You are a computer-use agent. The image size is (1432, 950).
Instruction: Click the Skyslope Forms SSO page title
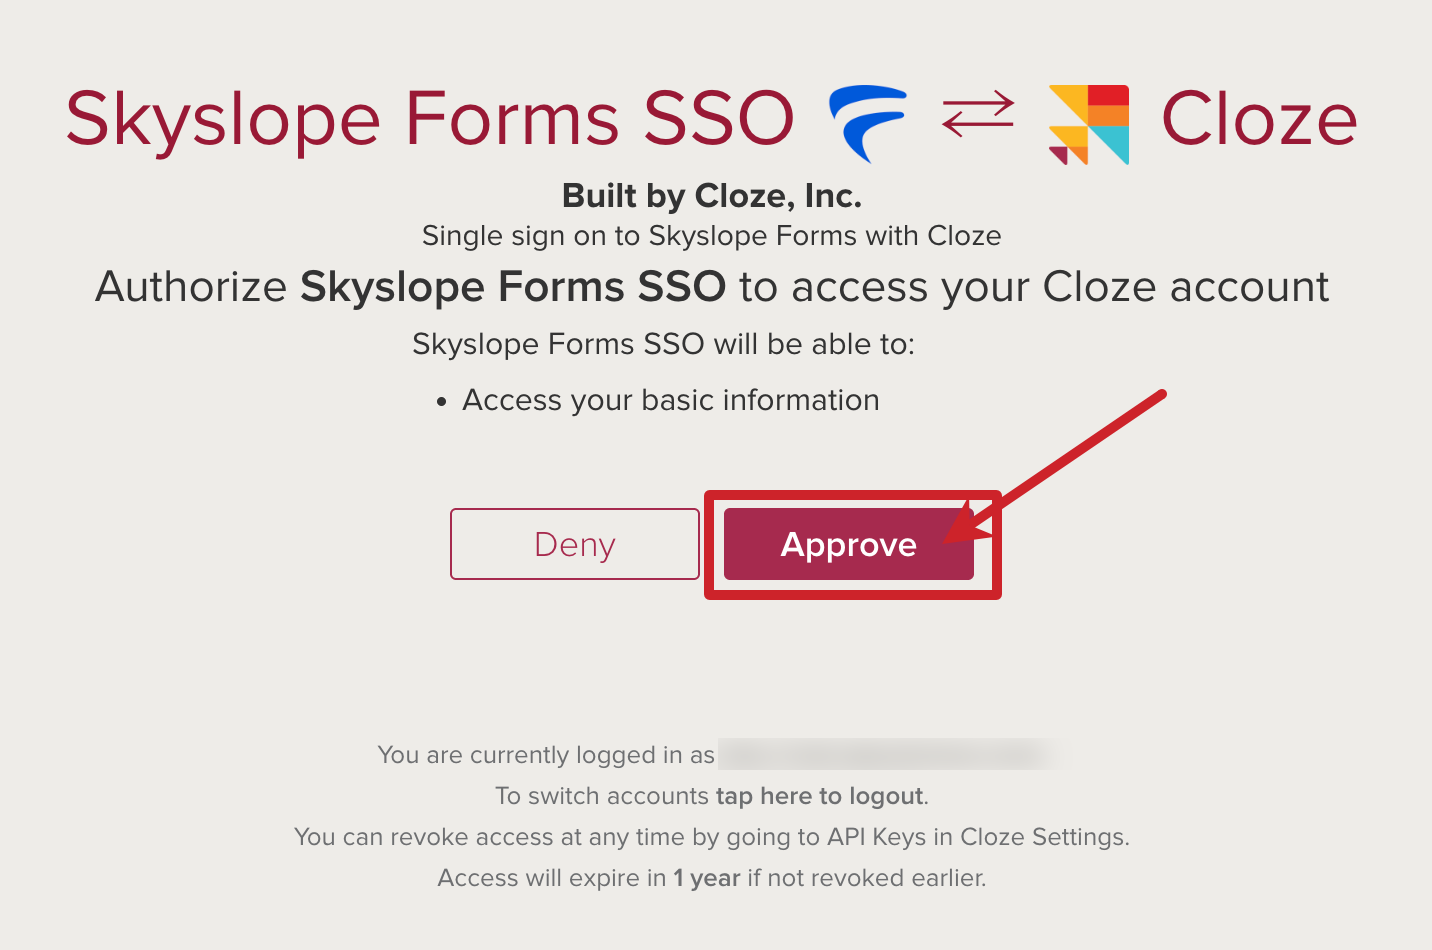point(428,117)
